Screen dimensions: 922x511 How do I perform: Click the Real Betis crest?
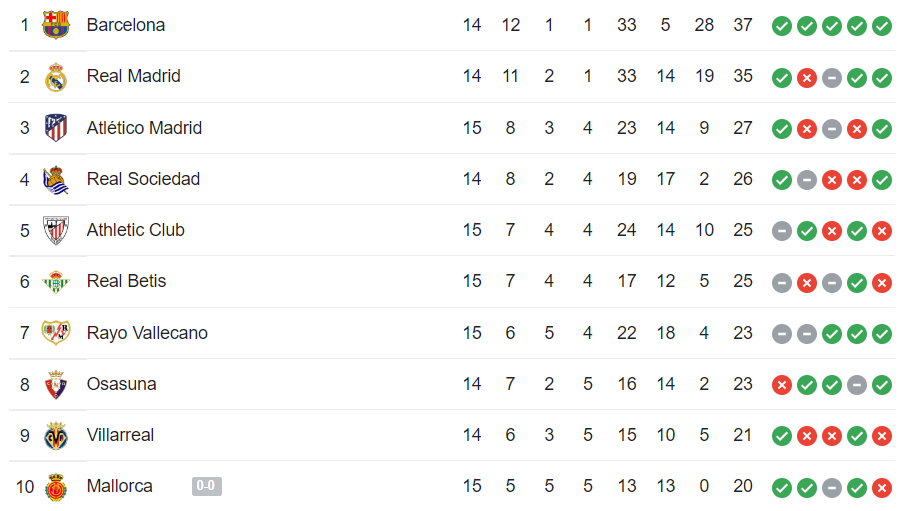[x=56, y=282]
